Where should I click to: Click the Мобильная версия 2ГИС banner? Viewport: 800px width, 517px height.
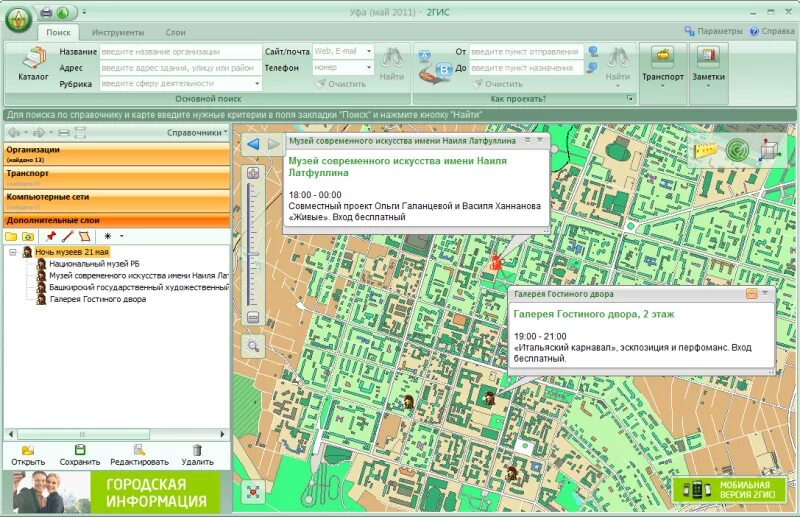coord(729,490)
